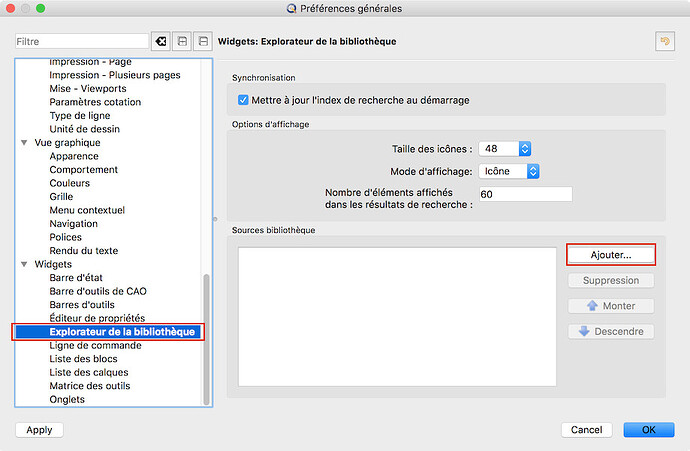Image resolution: width=690 pixels, height=451 pixels.
Task: Open the Couleurs preferences page
Action: coord(70,183)
